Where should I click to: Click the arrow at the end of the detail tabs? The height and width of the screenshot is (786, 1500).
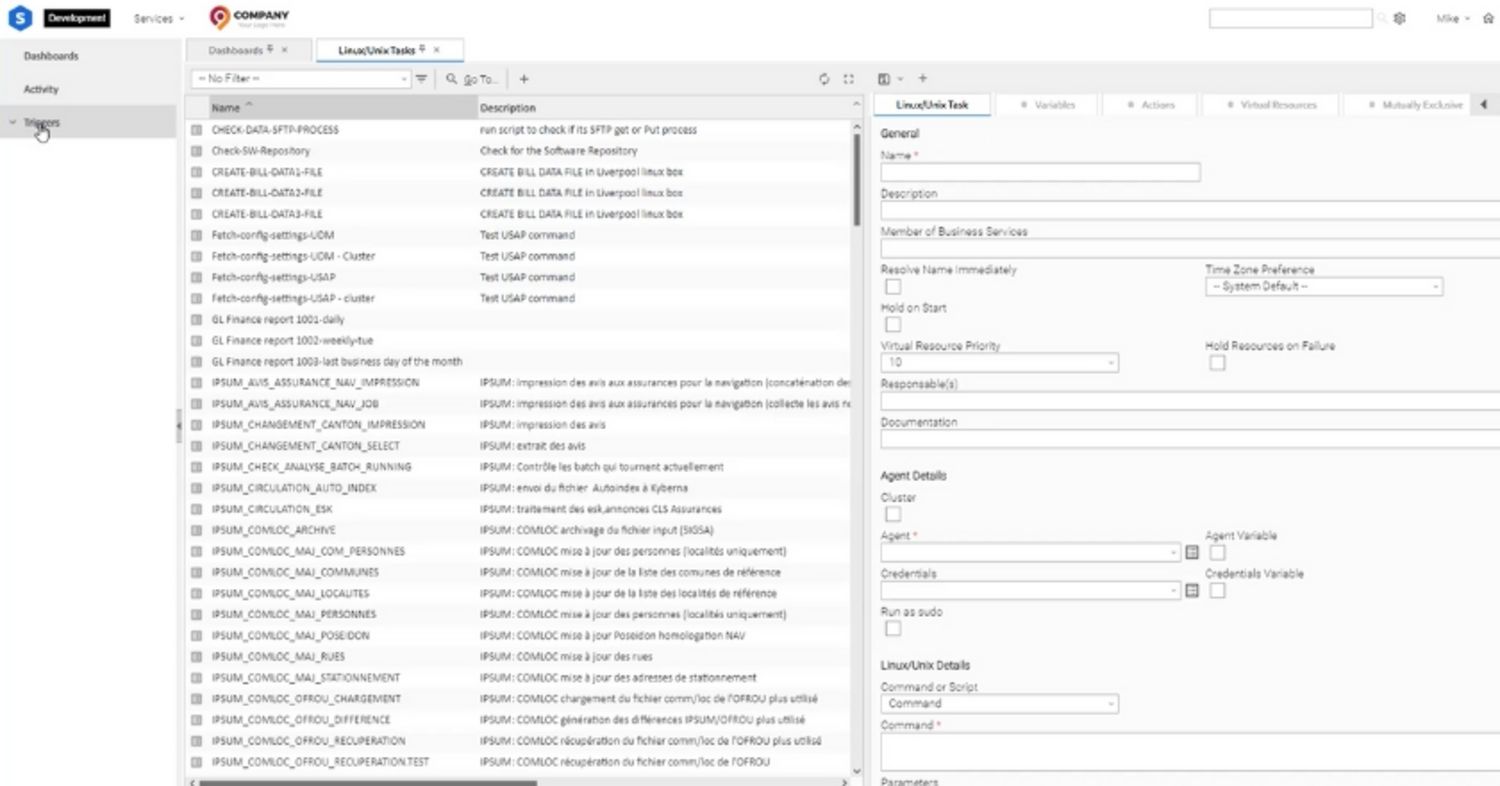click(1483, 105)
